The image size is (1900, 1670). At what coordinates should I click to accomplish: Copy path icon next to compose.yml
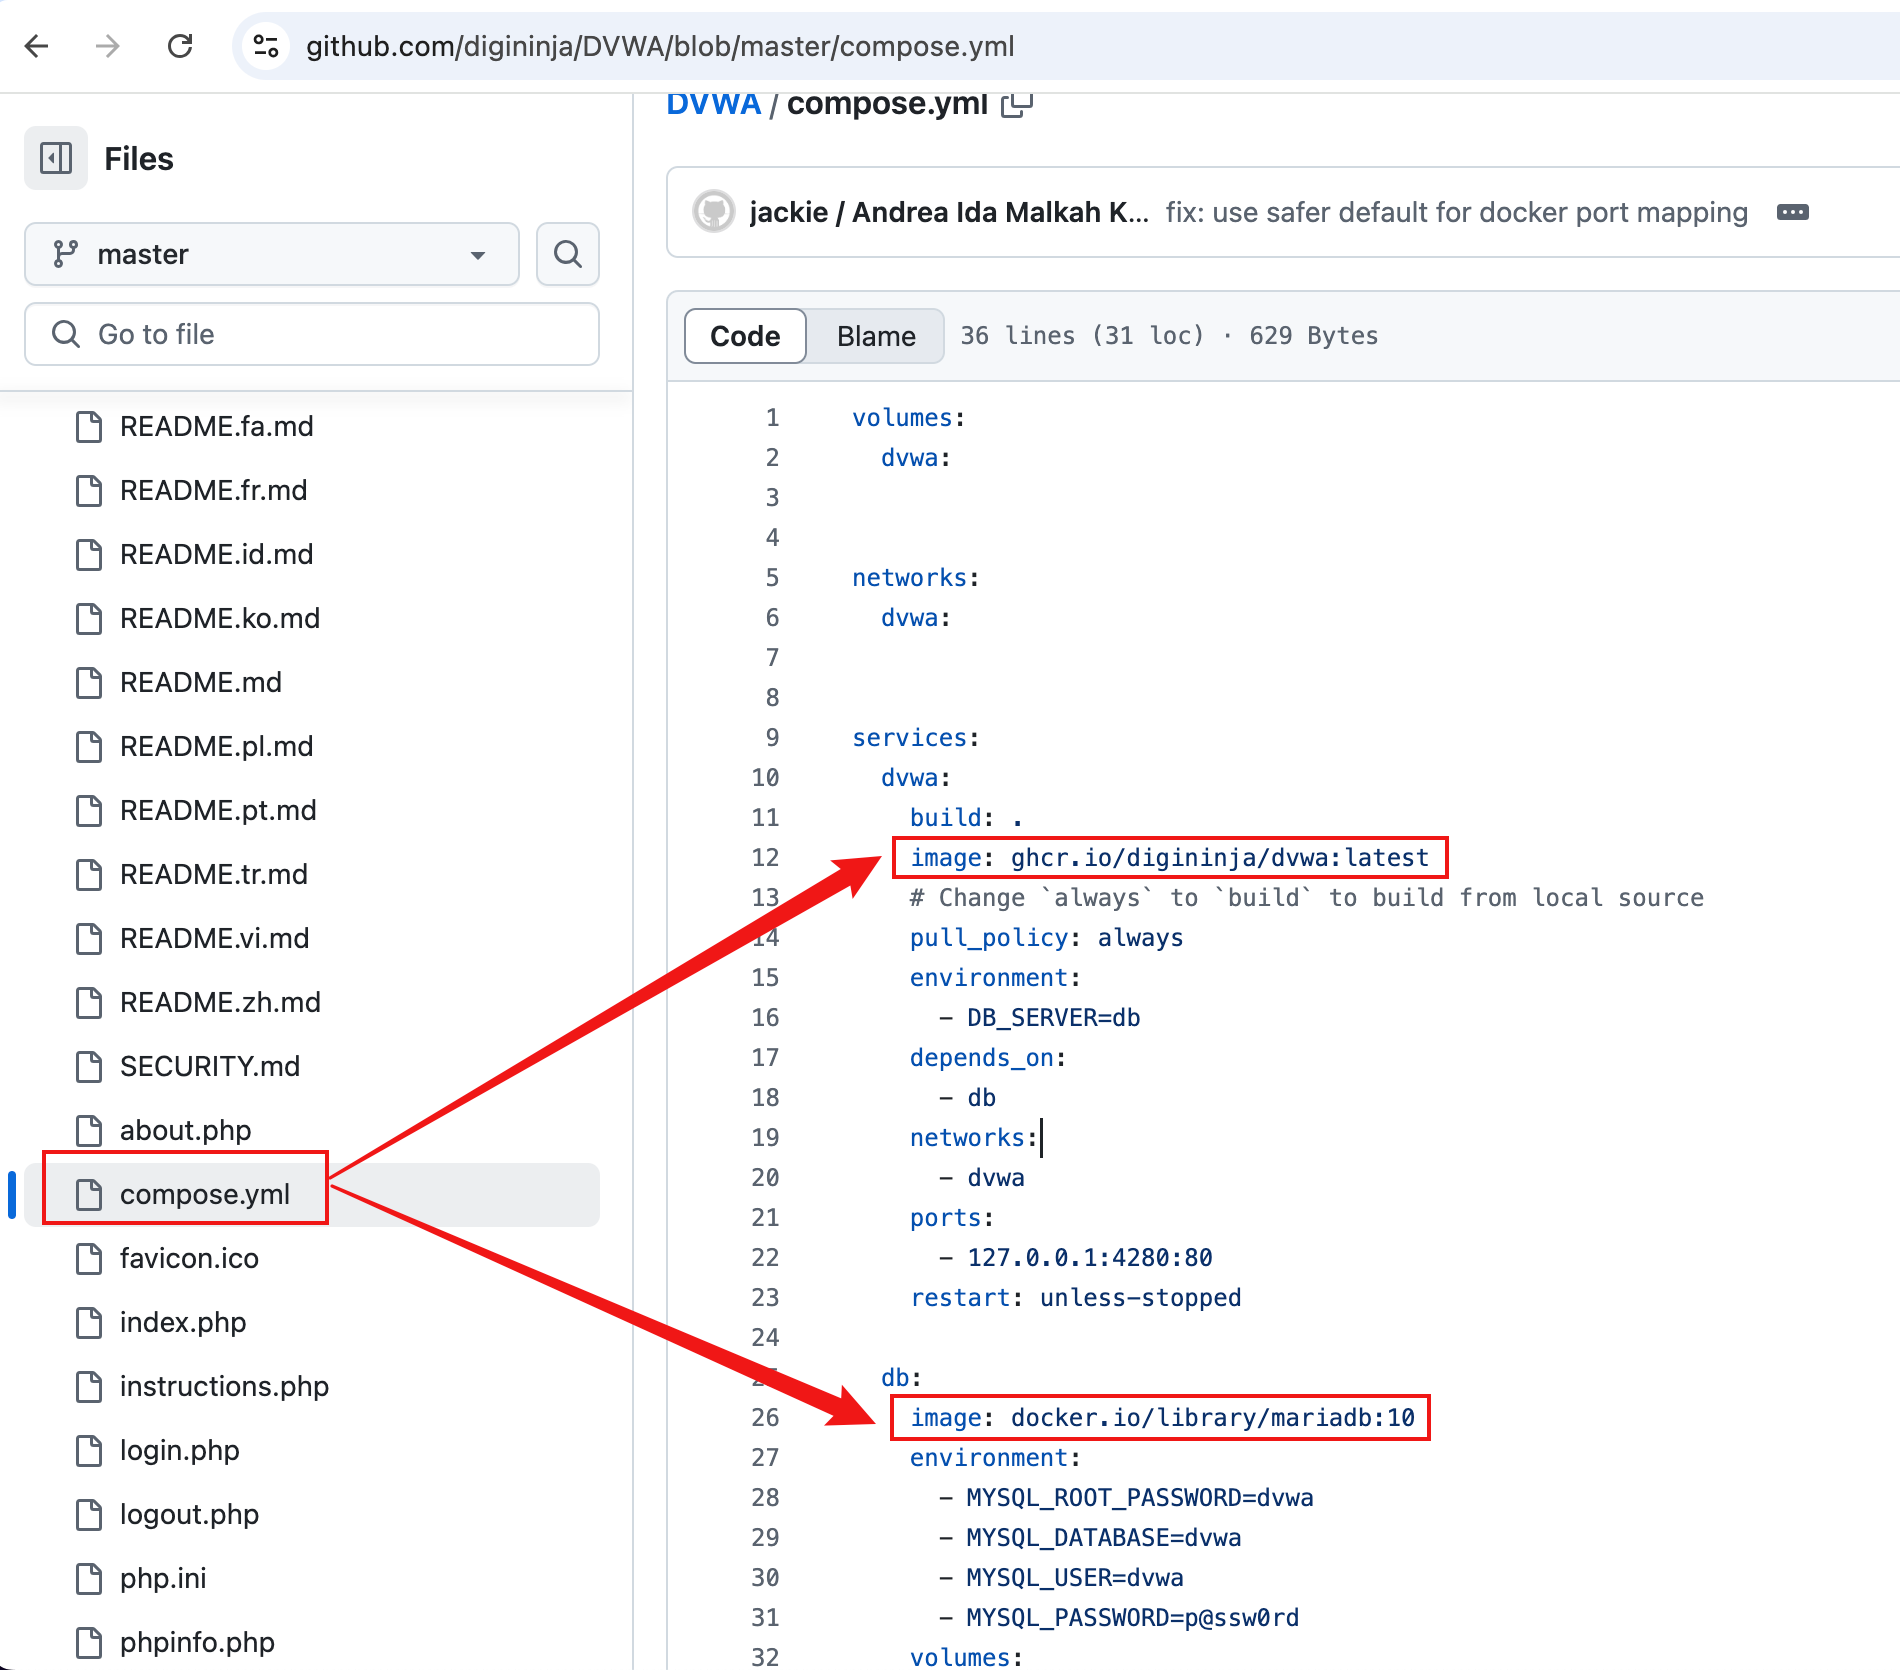pos(1017,103)
